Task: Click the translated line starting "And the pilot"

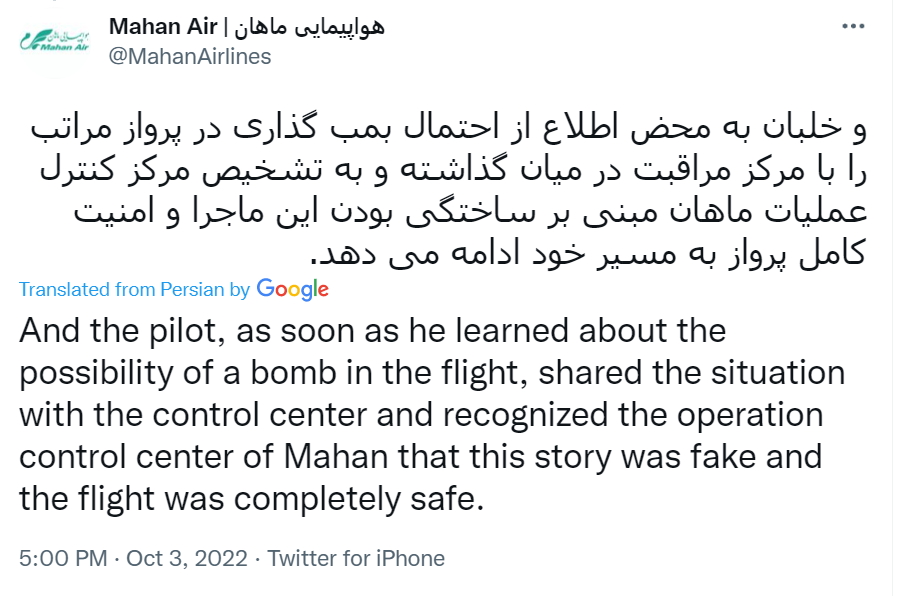Action: (x=372, y=331)
